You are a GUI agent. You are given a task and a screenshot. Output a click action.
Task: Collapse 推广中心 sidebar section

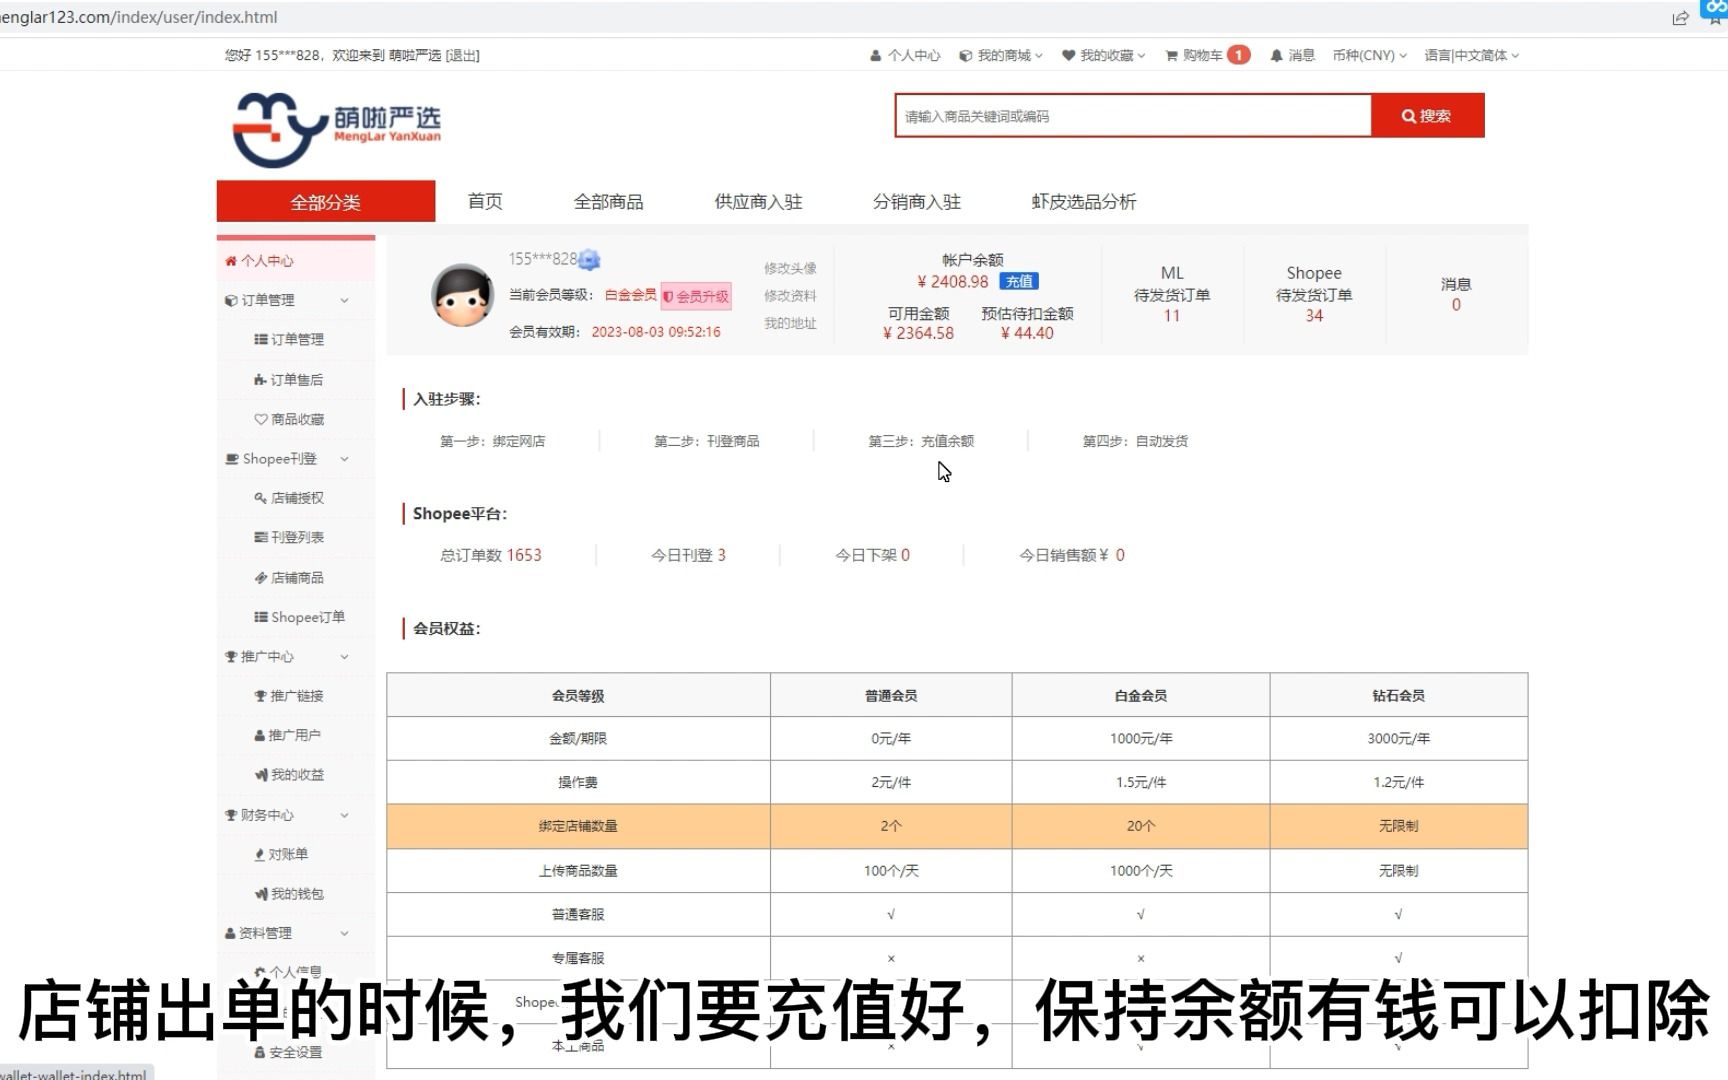[296, 657]
